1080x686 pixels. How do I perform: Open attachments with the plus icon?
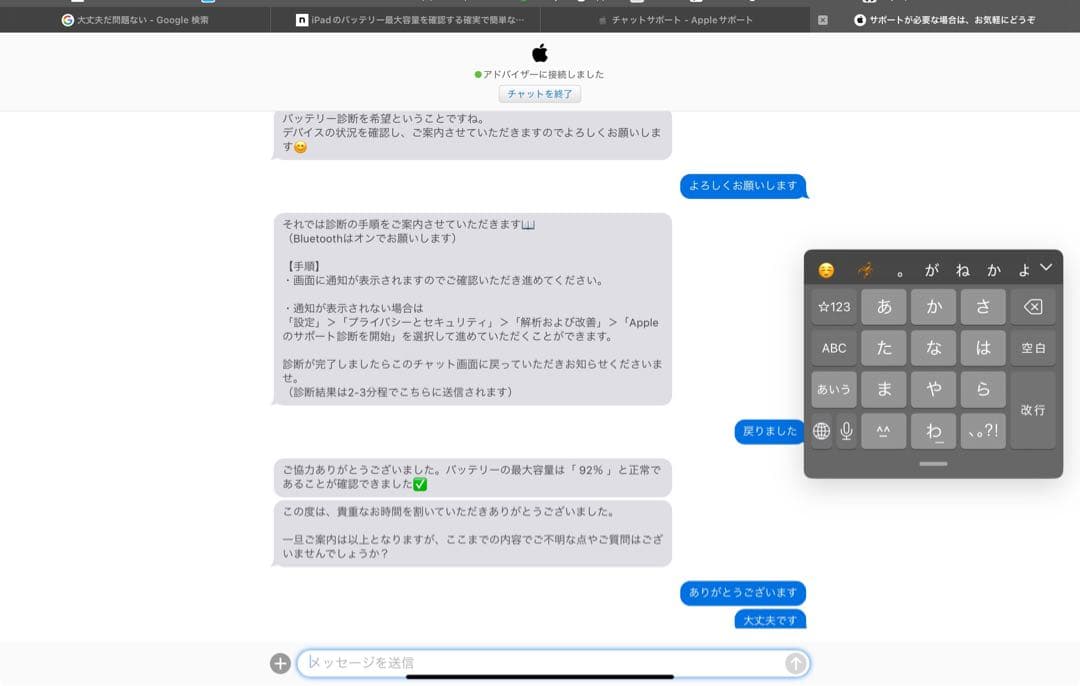[280, 663]
